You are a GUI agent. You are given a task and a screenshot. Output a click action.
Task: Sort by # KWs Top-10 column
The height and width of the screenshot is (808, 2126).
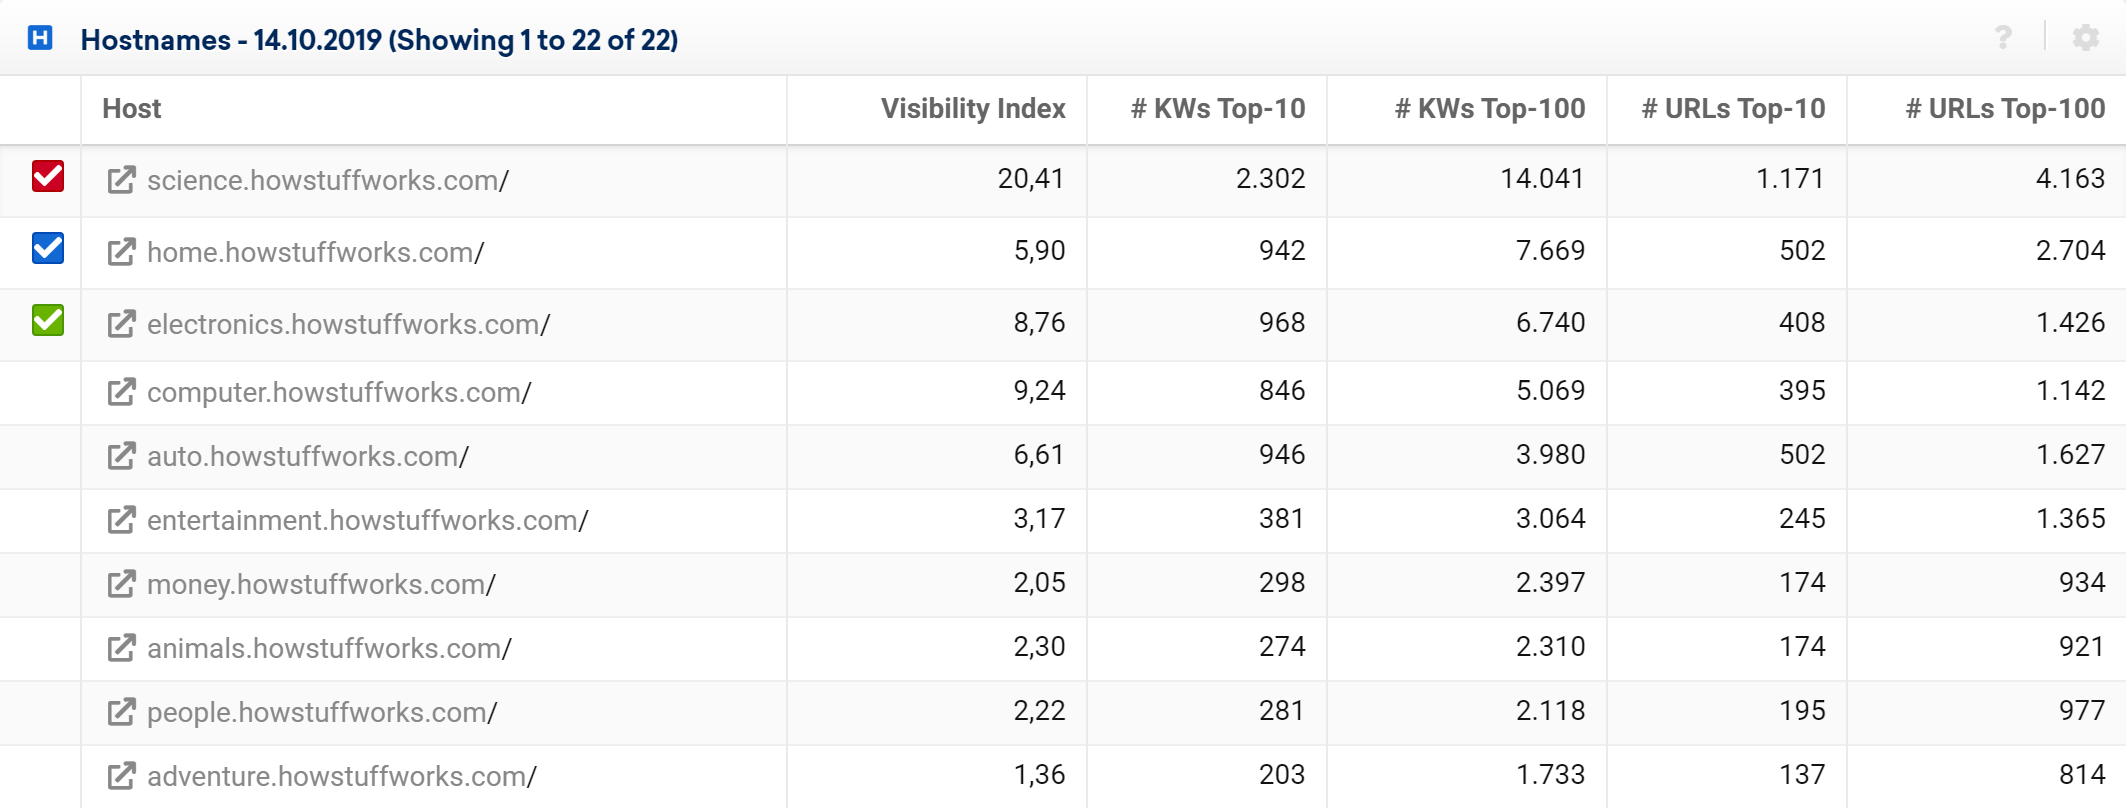[1218, 108]
